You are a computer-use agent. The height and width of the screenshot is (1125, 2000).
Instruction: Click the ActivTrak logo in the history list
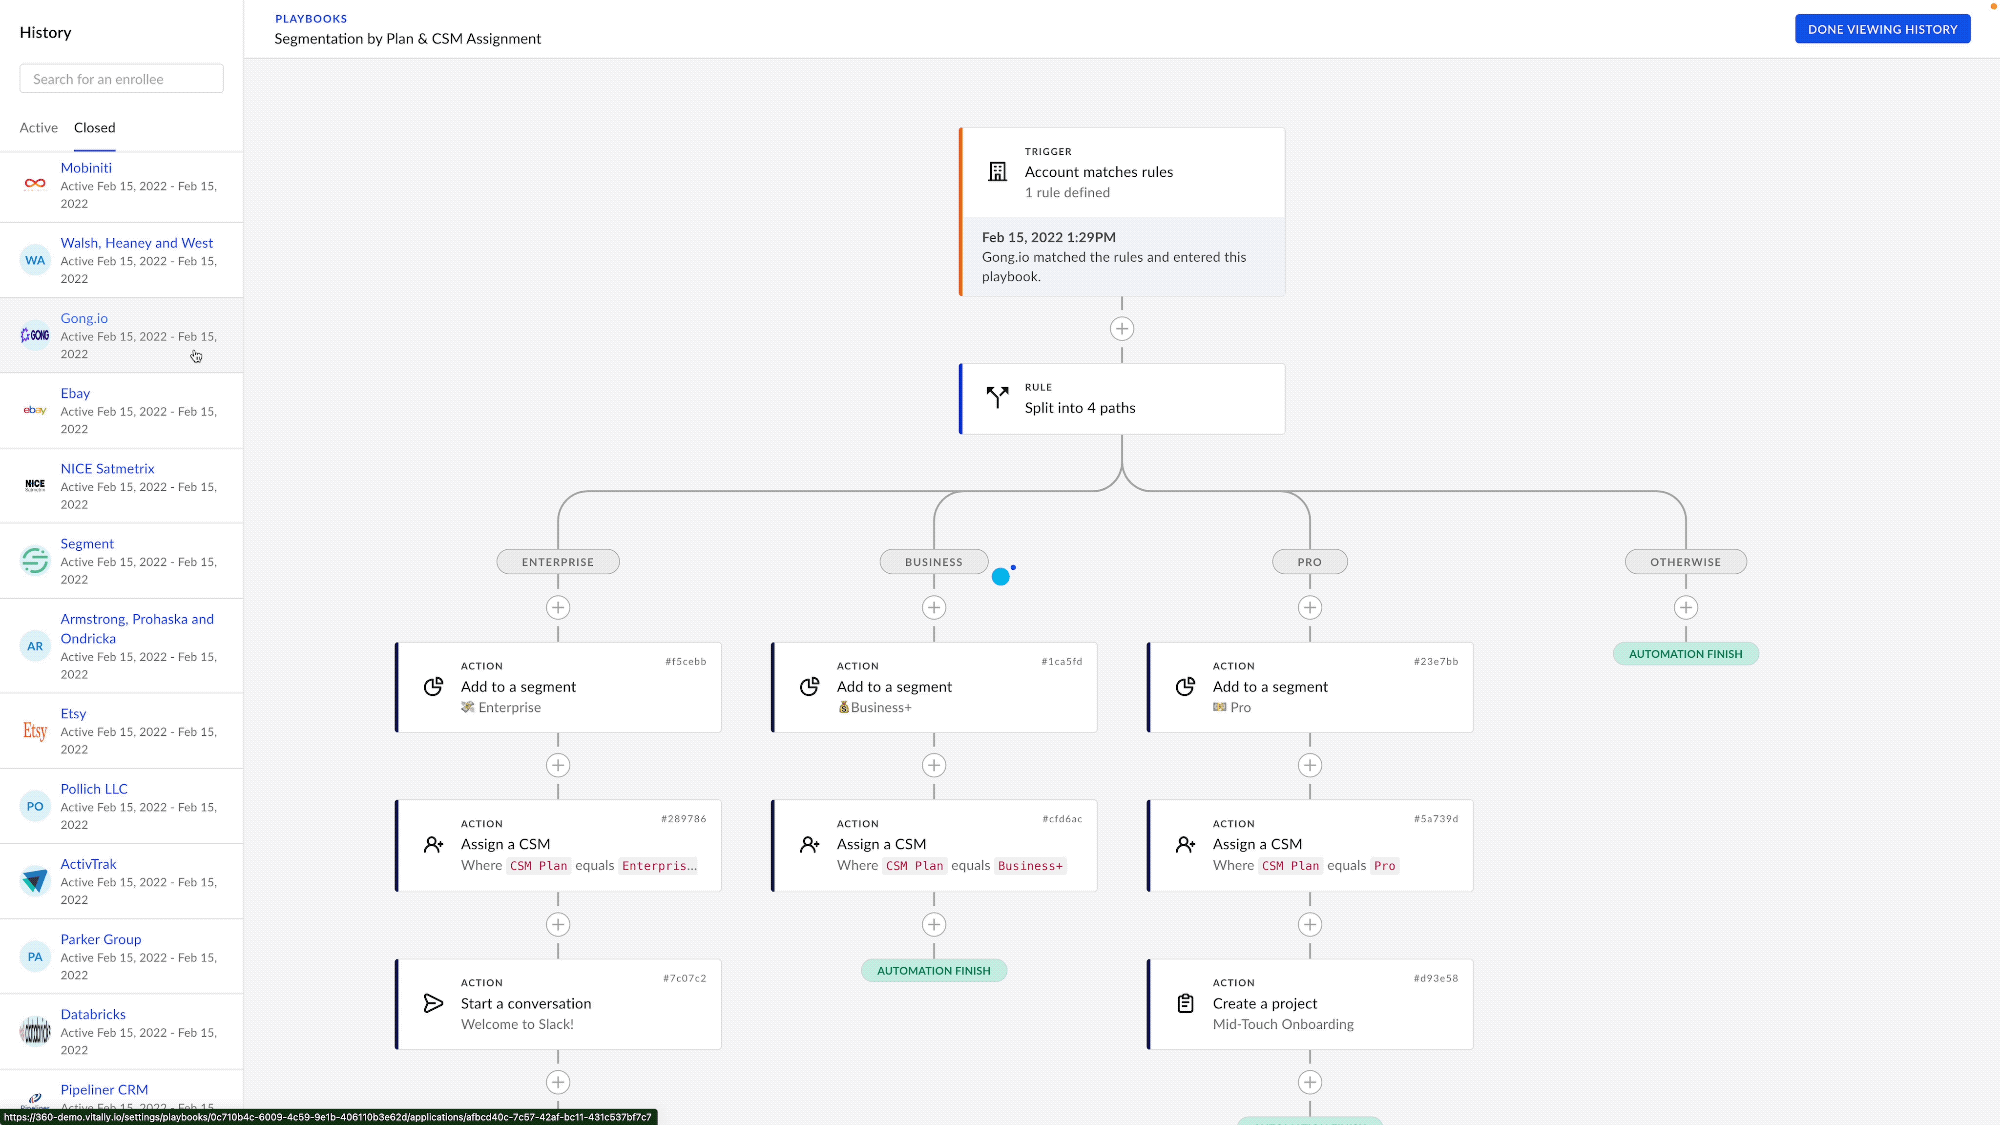[x=35, y=881]
